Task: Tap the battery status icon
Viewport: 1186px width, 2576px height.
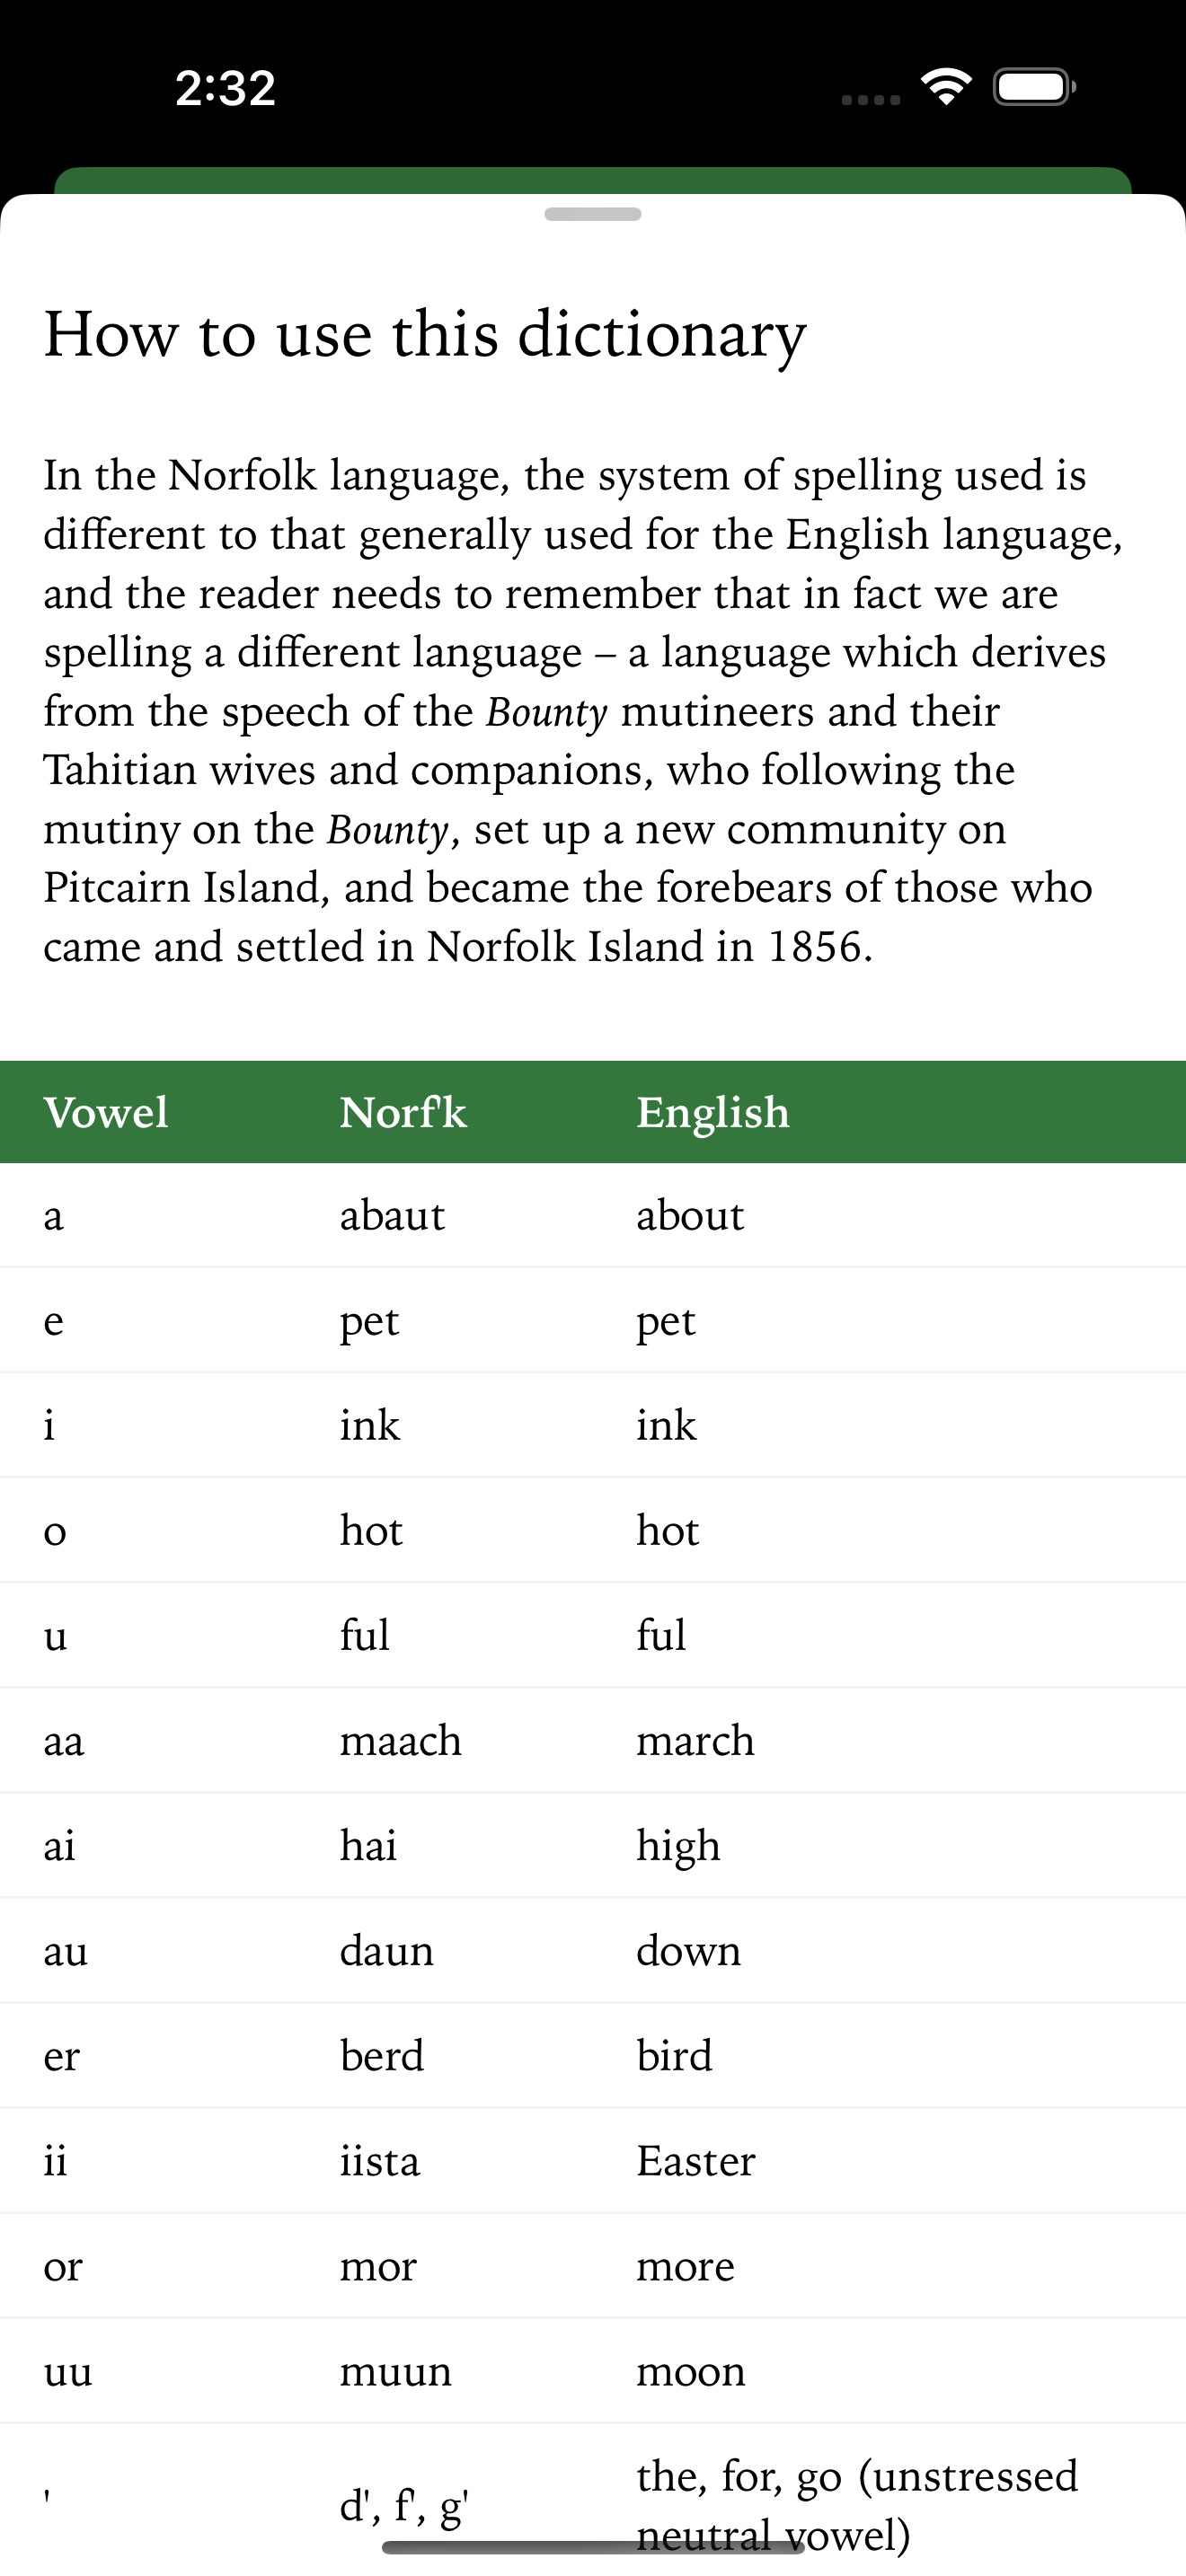Action: 1034,87
